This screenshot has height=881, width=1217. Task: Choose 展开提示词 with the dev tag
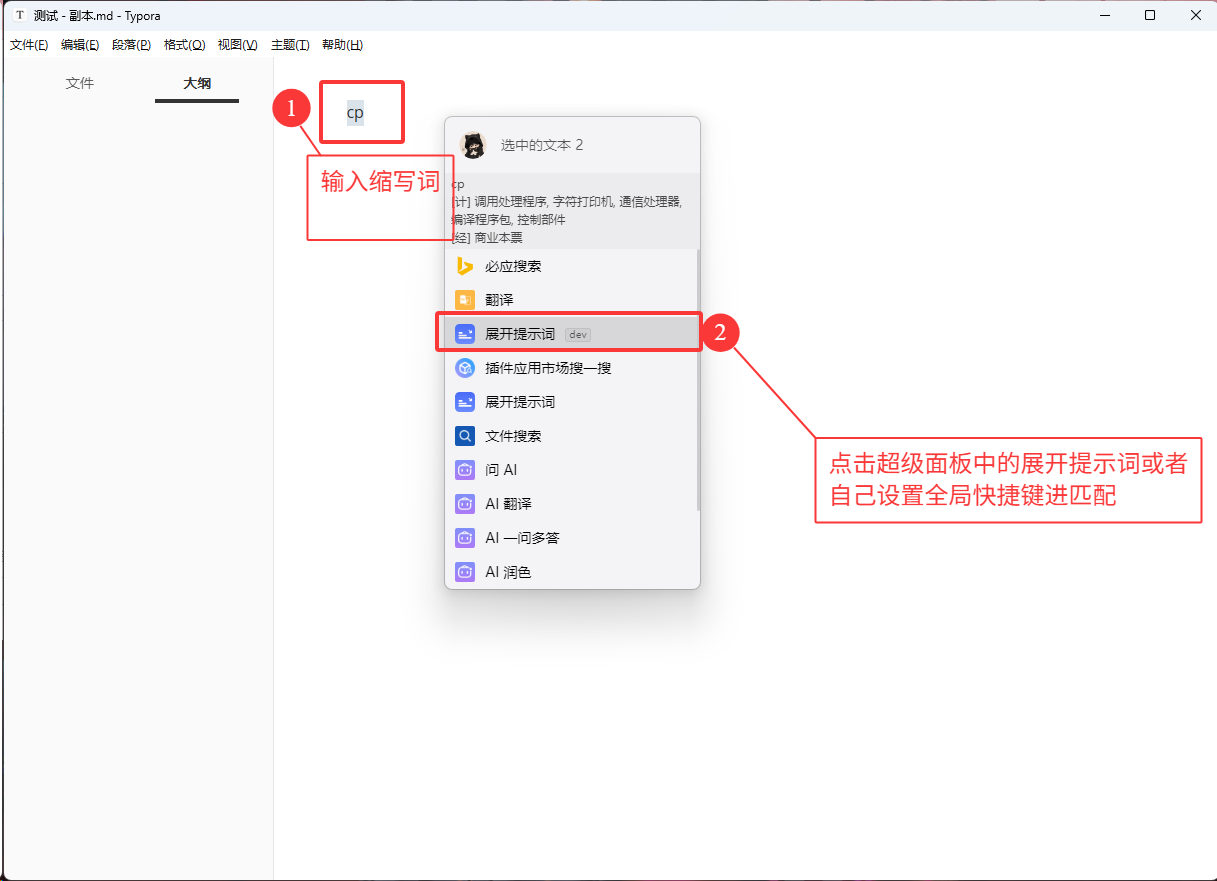(x=570, y=334)
